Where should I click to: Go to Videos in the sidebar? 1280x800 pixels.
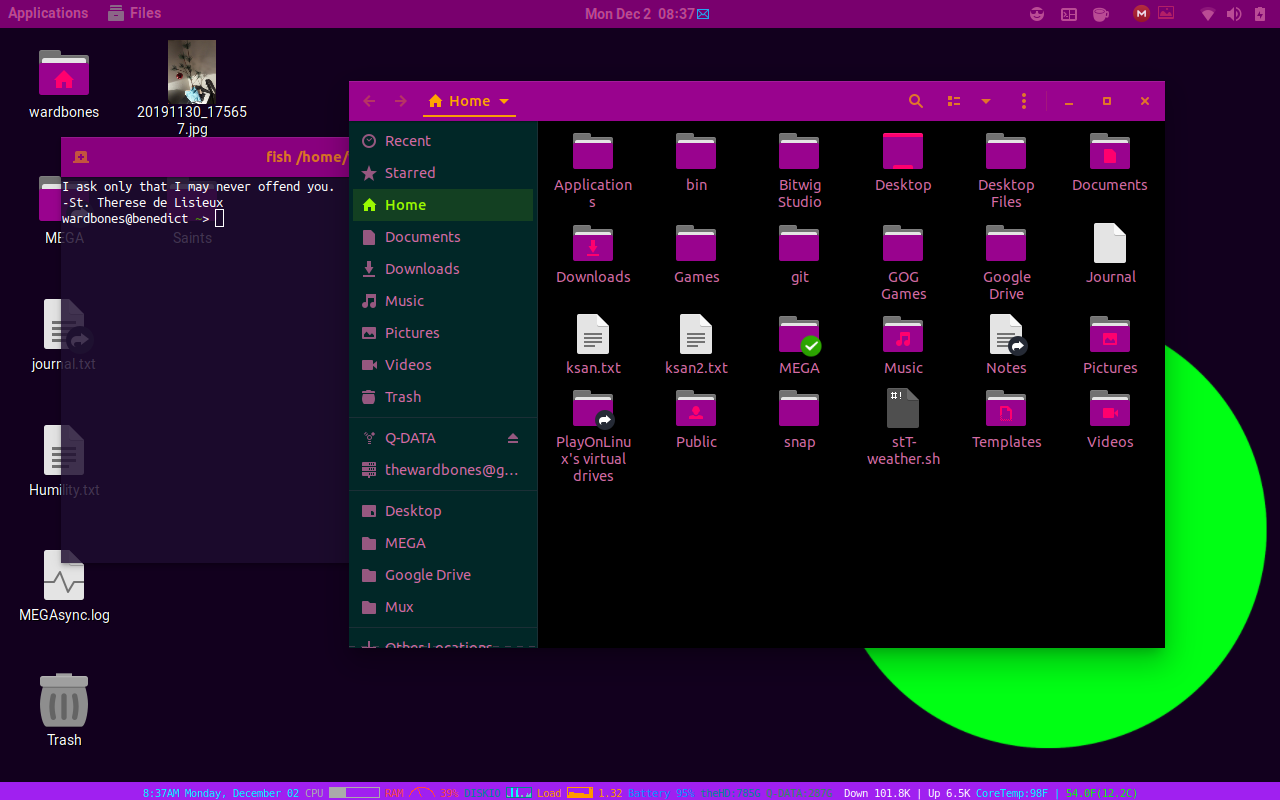point(443,365)
